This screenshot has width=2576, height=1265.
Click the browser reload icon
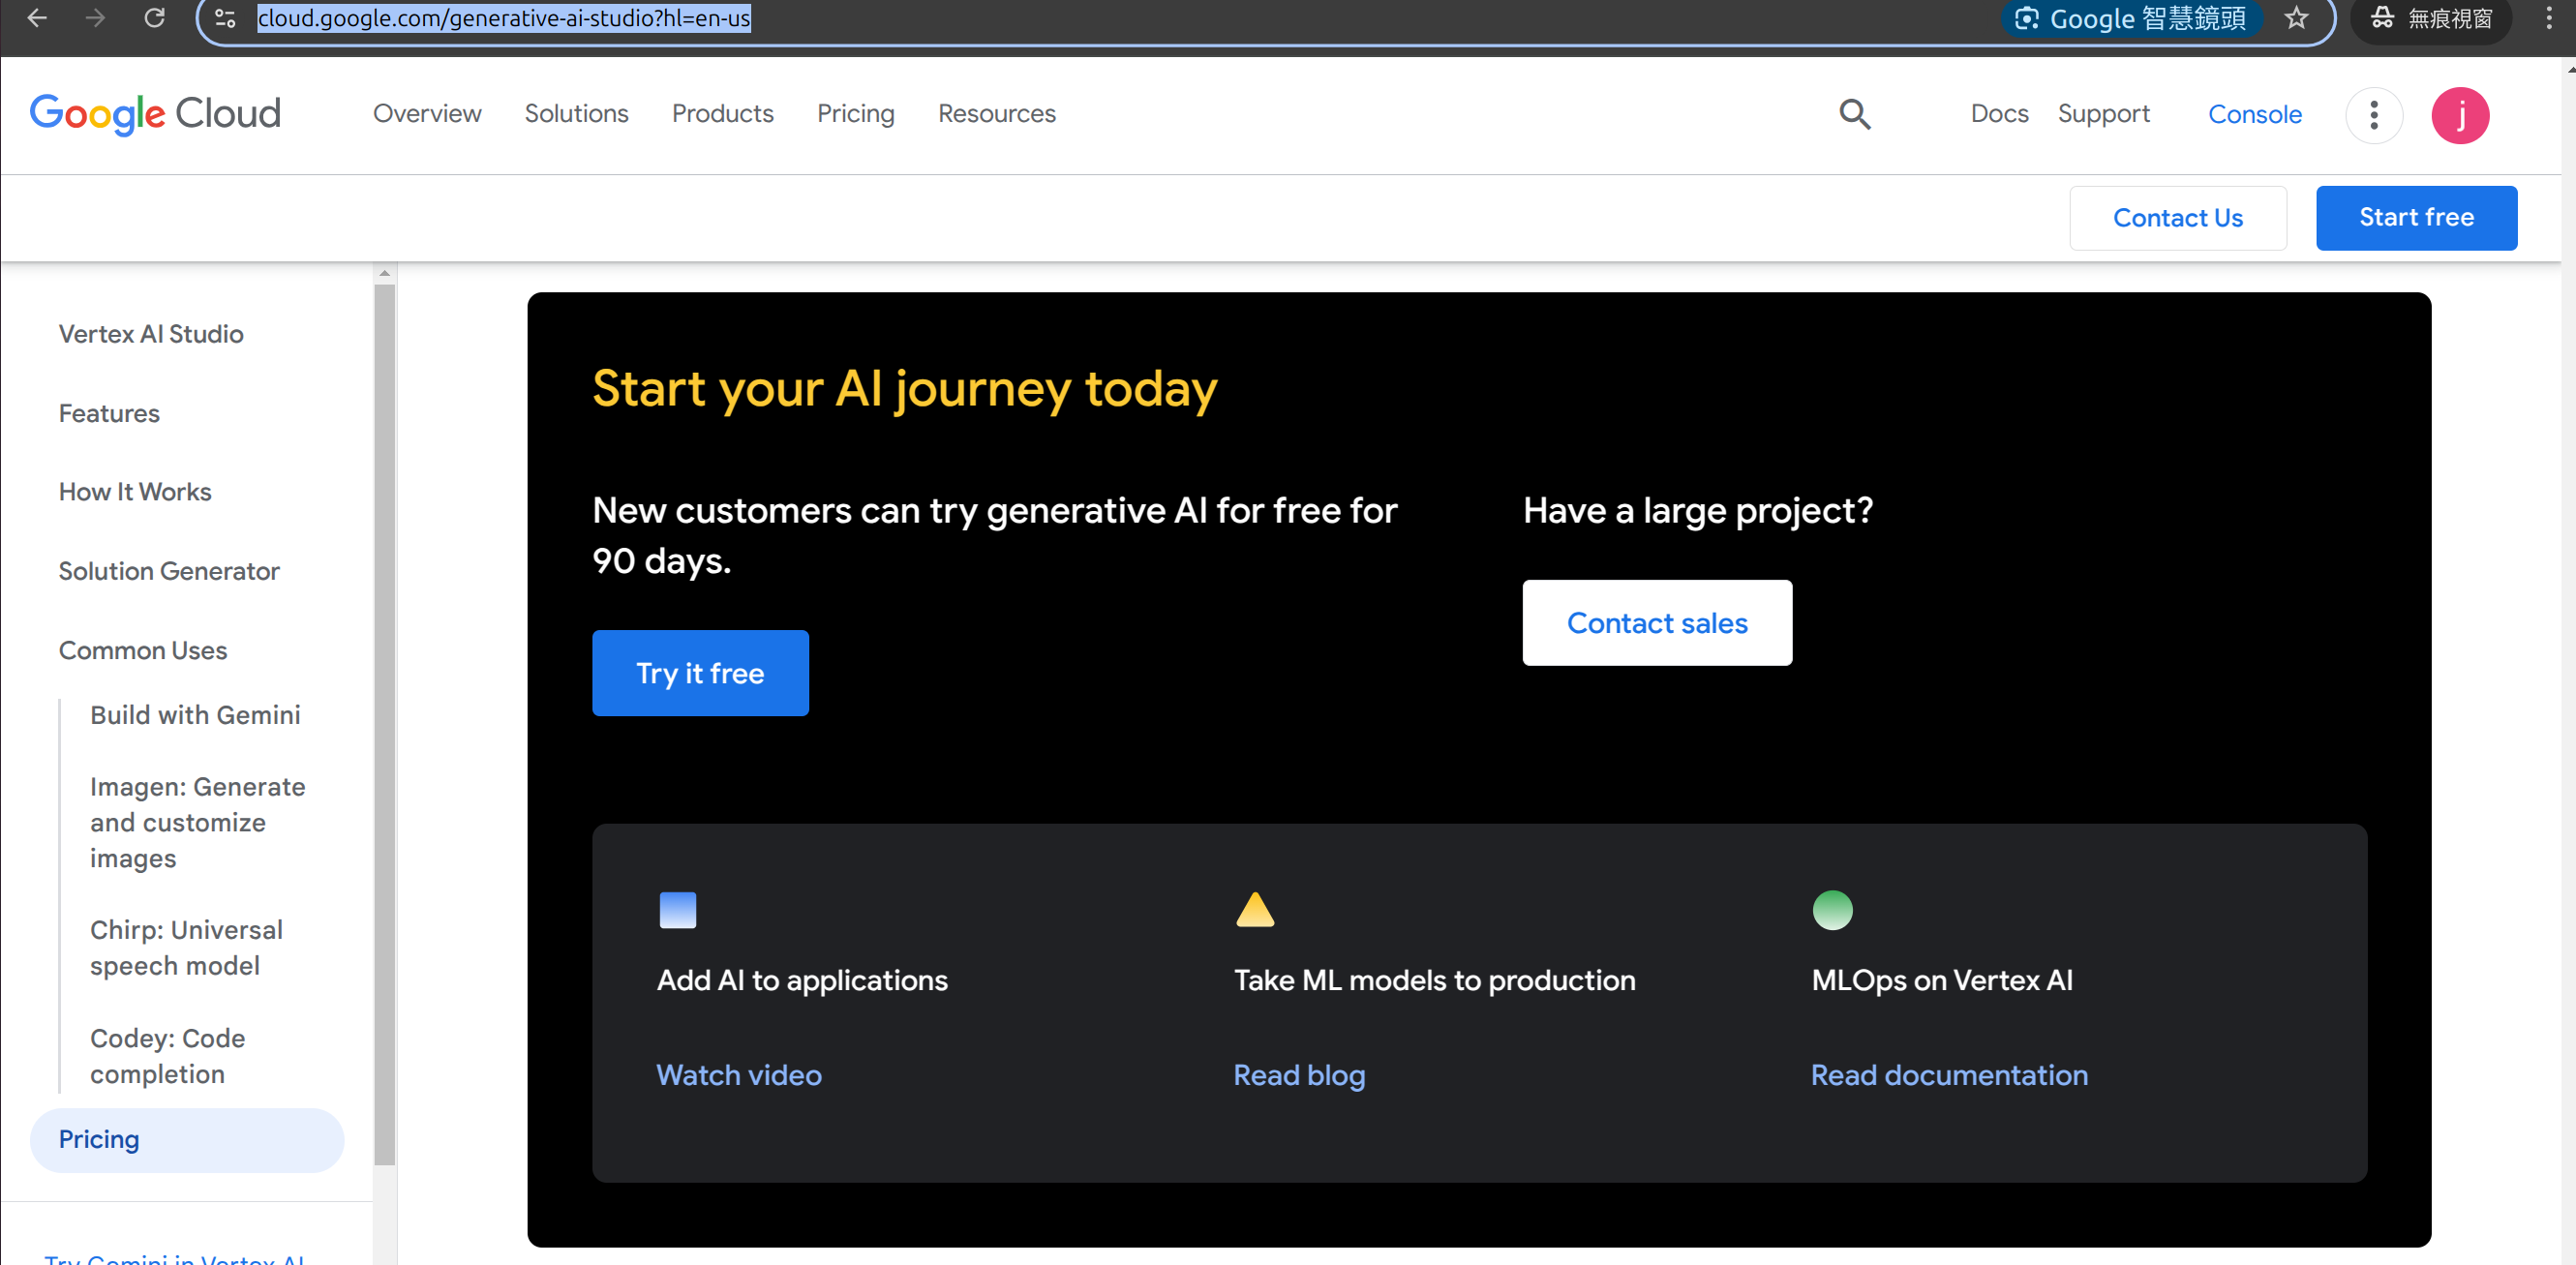coord(154,18)
